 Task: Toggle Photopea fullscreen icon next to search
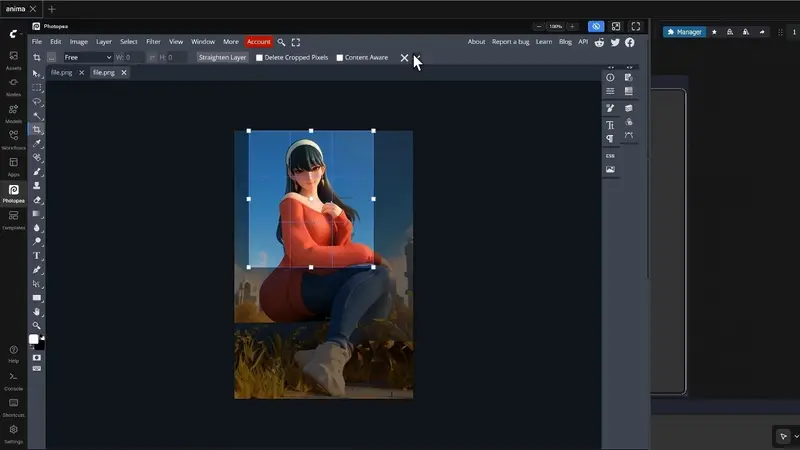296,42
